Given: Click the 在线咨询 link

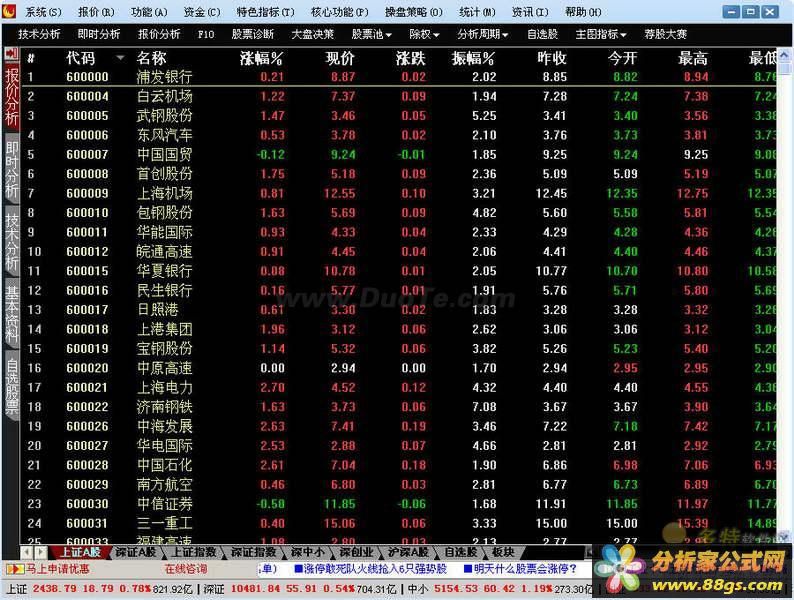Looking at the screenshot, I should click(186, 569).
